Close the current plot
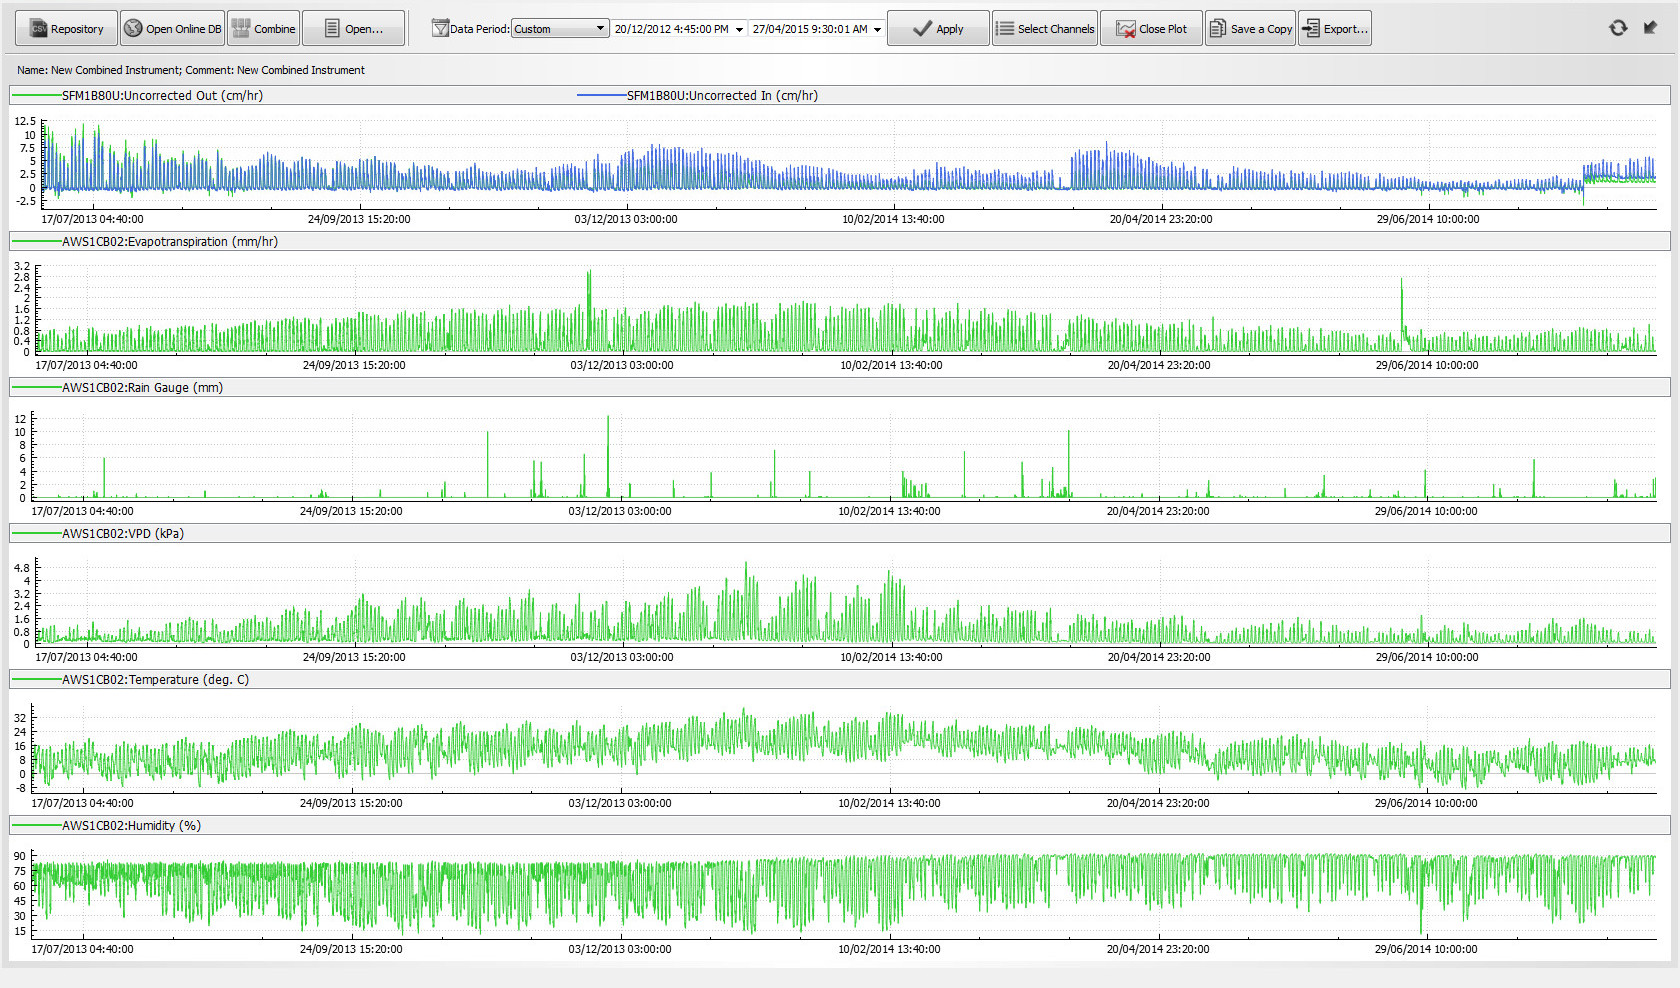 click(x=1151, y=29)
